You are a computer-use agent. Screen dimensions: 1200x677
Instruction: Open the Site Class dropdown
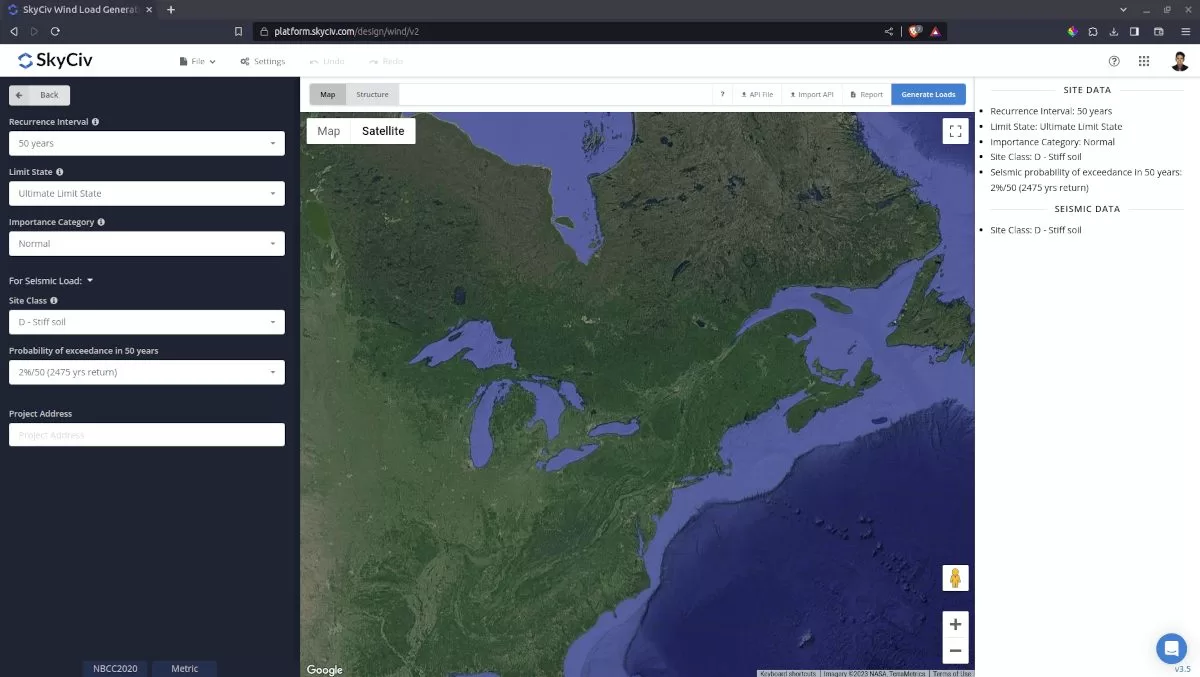click(x=146, y=321)
